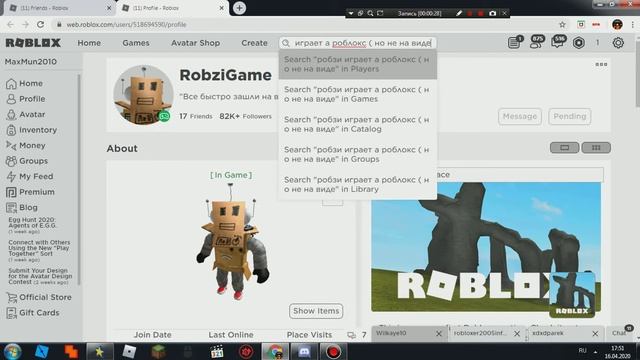Open Money in the sidebar
Viewport: 640px width, 360px height.
pyautogui.click(x=26, y=145)
